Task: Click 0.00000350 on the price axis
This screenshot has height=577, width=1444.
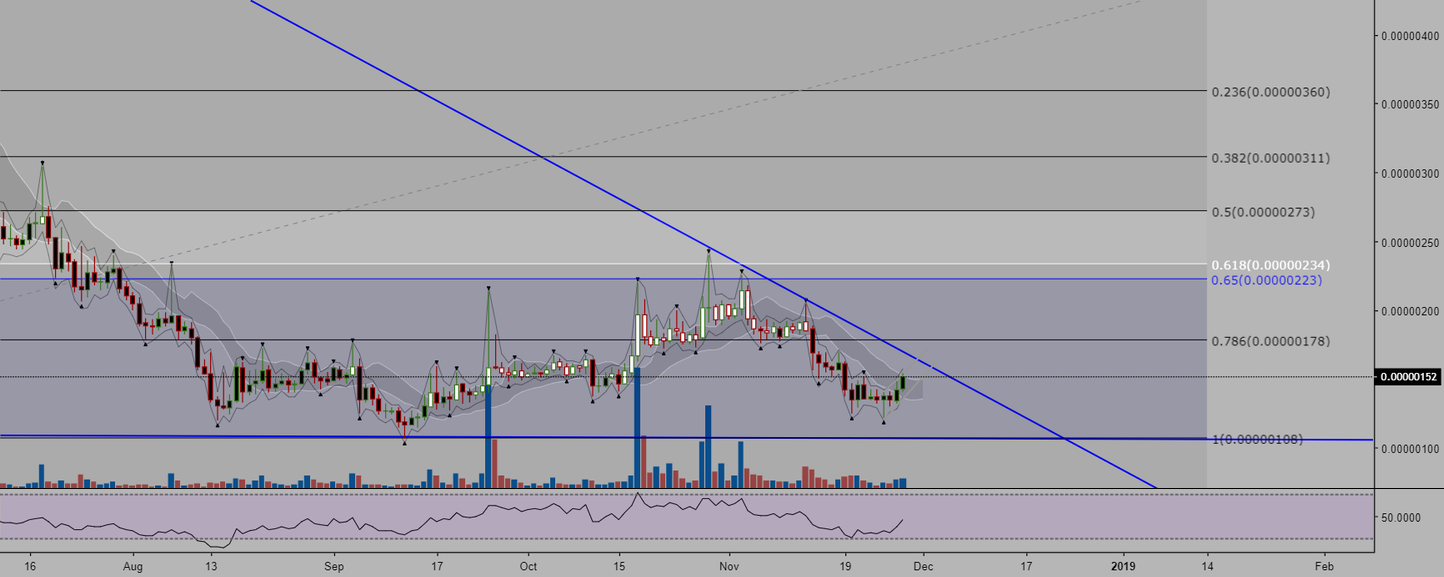Action: pos(1409,104)
